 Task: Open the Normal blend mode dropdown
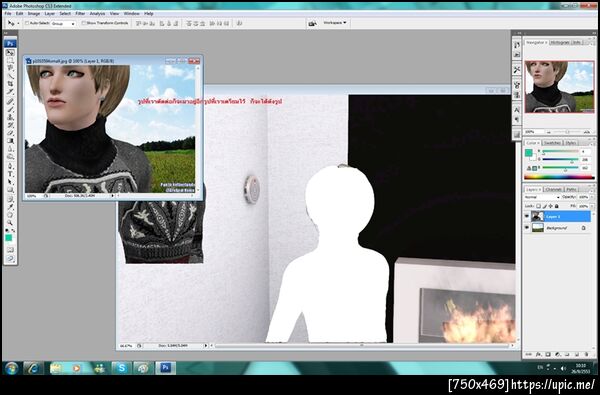point(542,197)
